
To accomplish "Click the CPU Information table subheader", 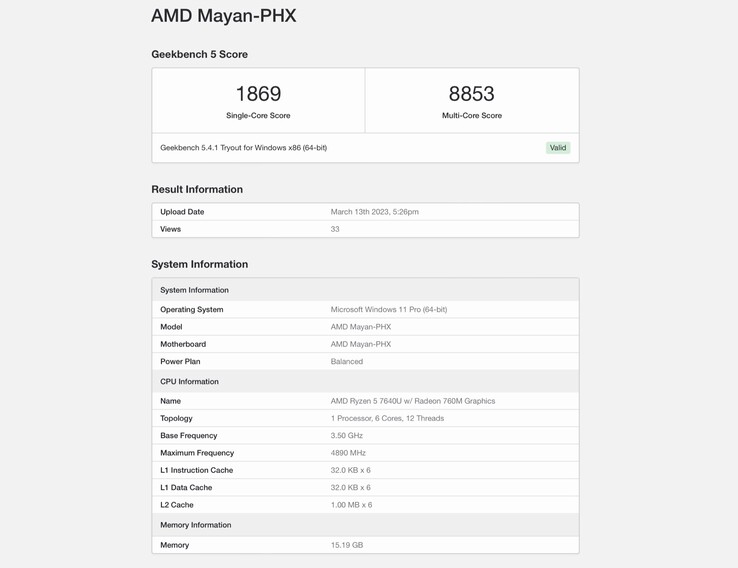I will (x=189, y=382).
